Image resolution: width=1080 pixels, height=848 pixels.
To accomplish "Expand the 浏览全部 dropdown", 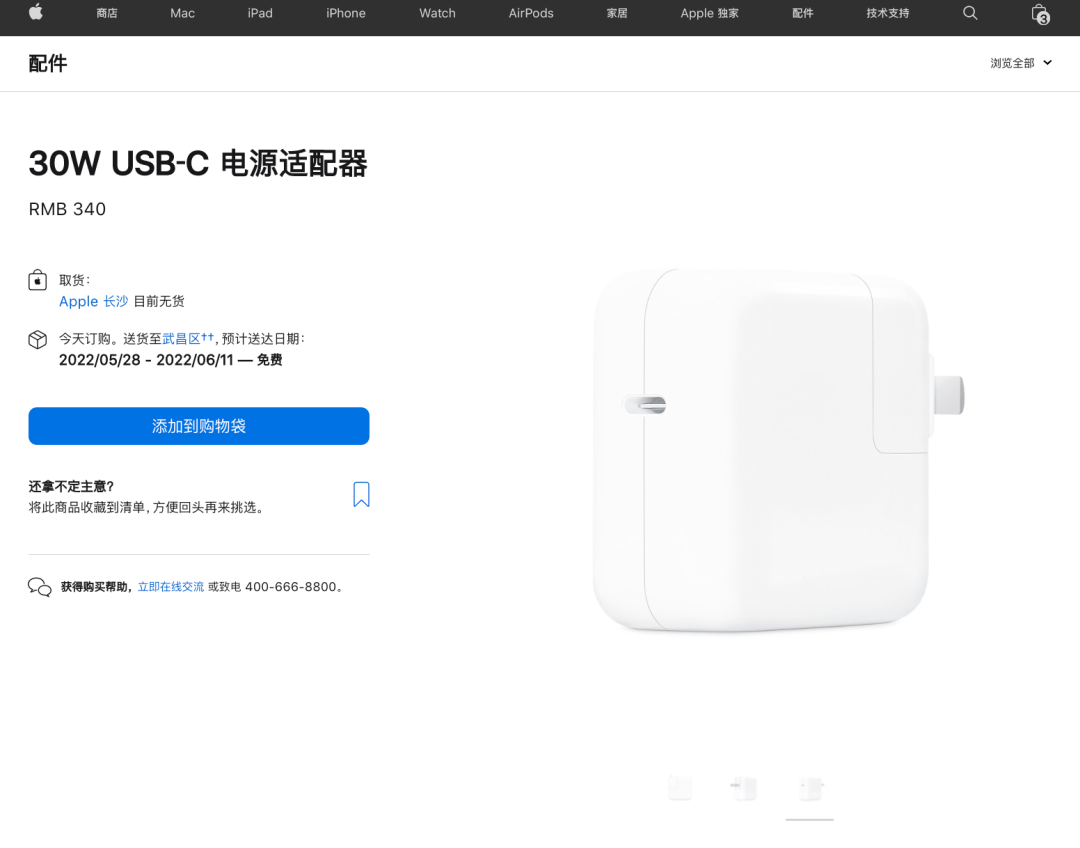I will coord(1021,63).
